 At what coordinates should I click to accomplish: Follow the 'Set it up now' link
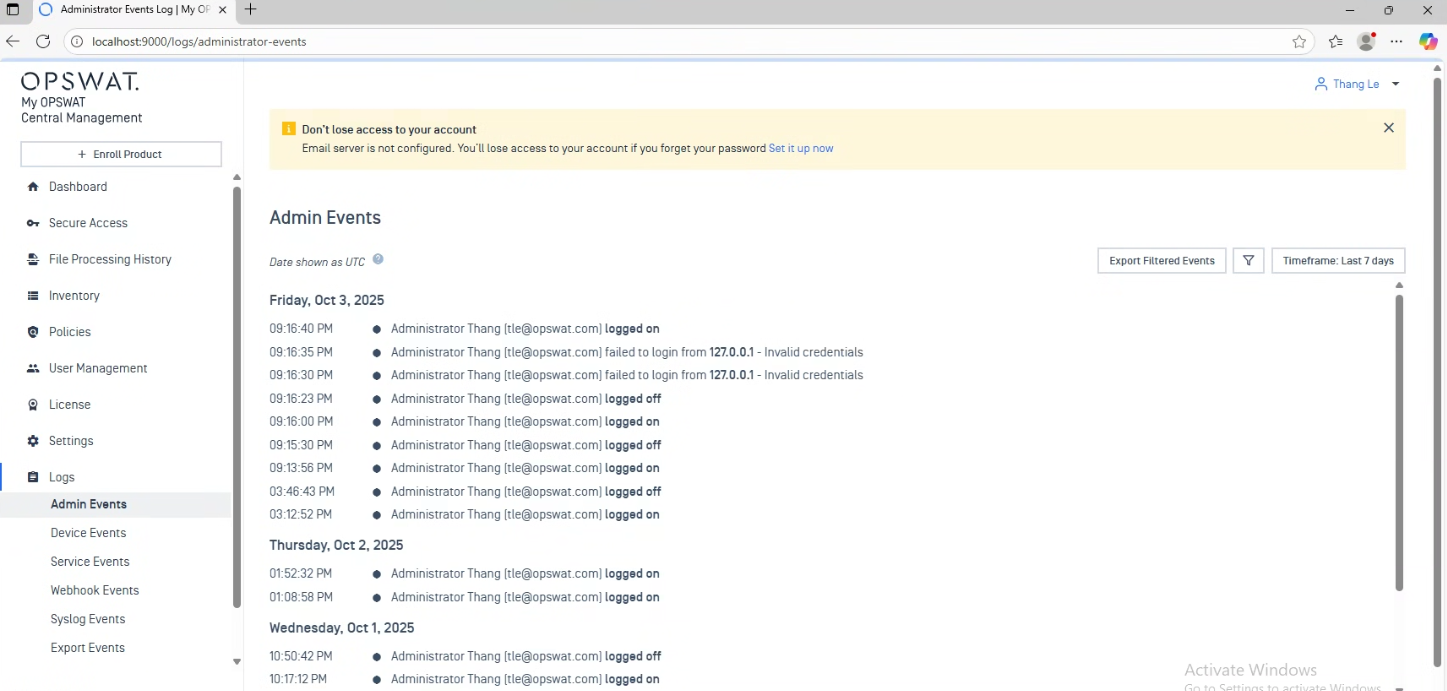800,148
